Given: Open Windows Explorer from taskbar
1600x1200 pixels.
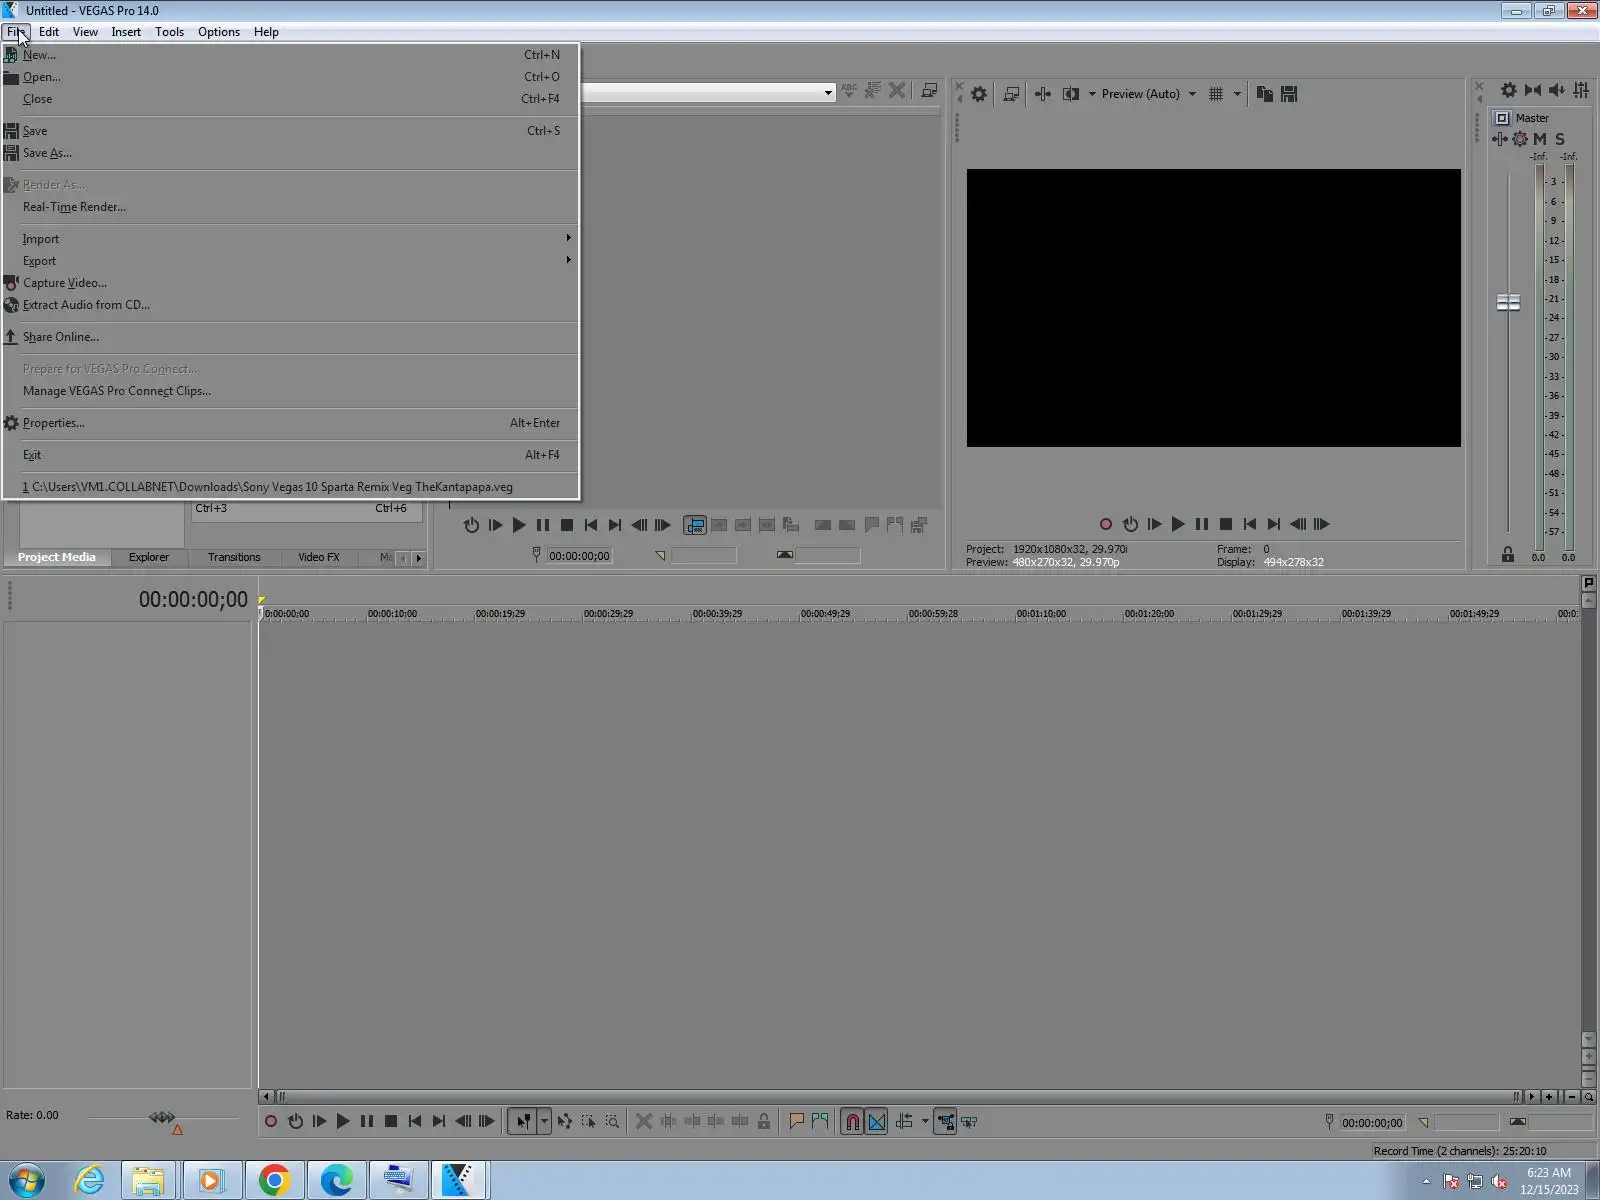Looking at the screenshot, I should [148, 1181].
